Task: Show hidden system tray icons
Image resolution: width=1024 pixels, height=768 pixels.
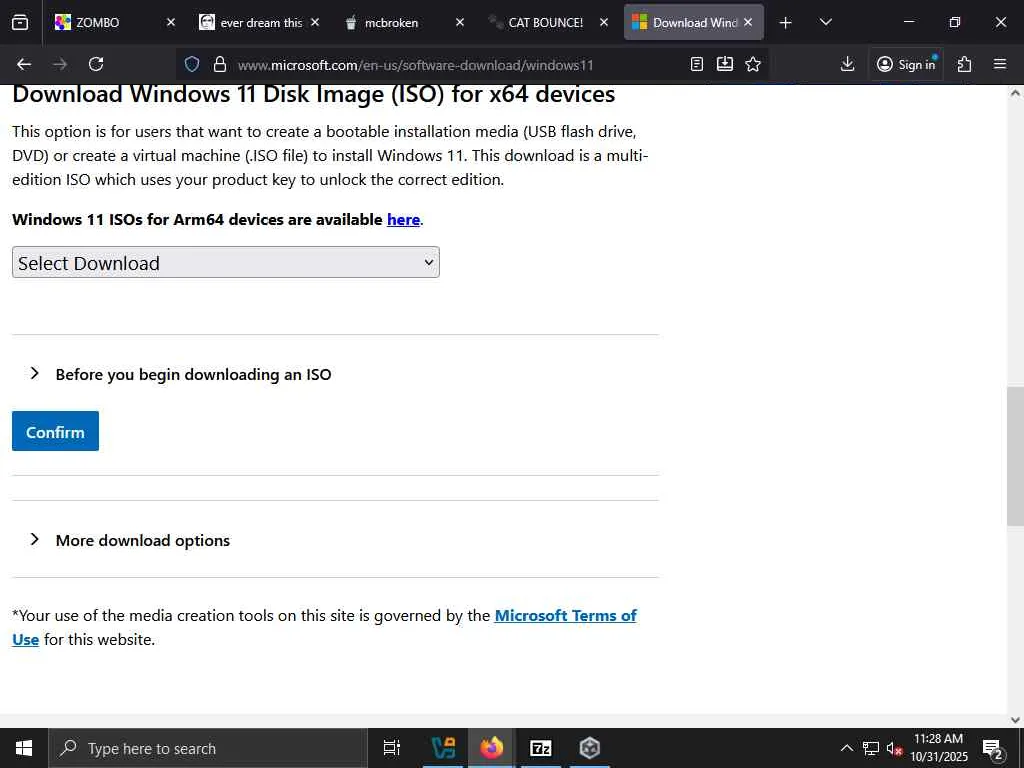Action: 846,748
